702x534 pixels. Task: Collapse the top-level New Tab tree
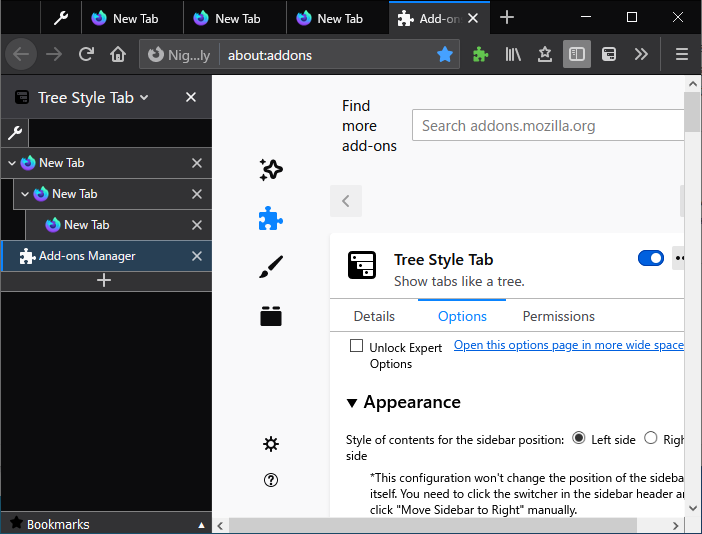tap(12, 163)
